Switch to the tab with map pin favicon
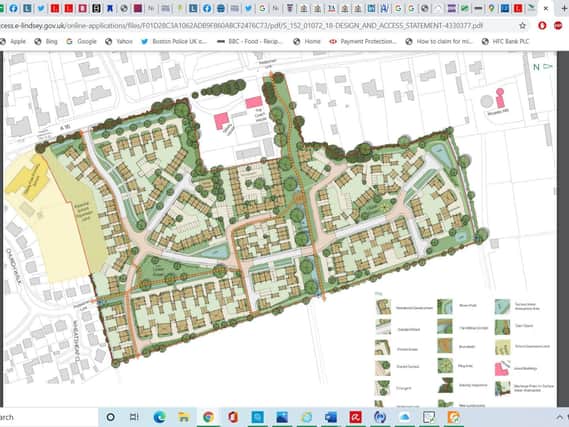 [x=491, y=8]
